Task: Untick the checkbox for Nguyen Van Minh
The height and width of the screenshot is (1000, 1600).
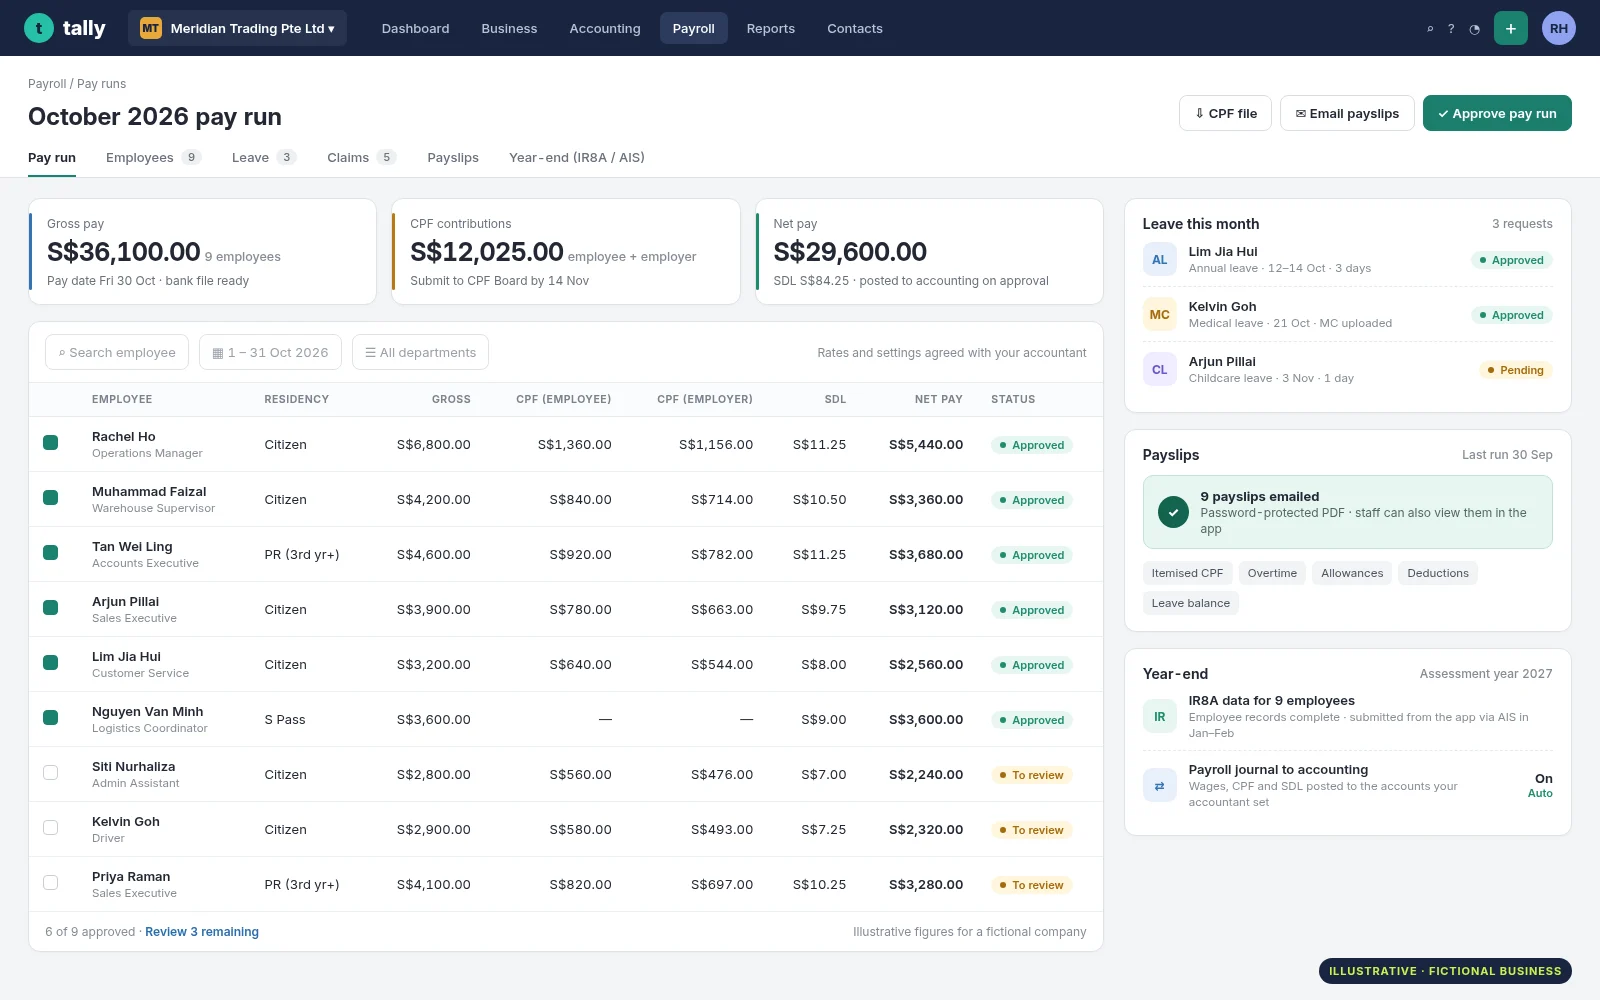Action: 51,718
